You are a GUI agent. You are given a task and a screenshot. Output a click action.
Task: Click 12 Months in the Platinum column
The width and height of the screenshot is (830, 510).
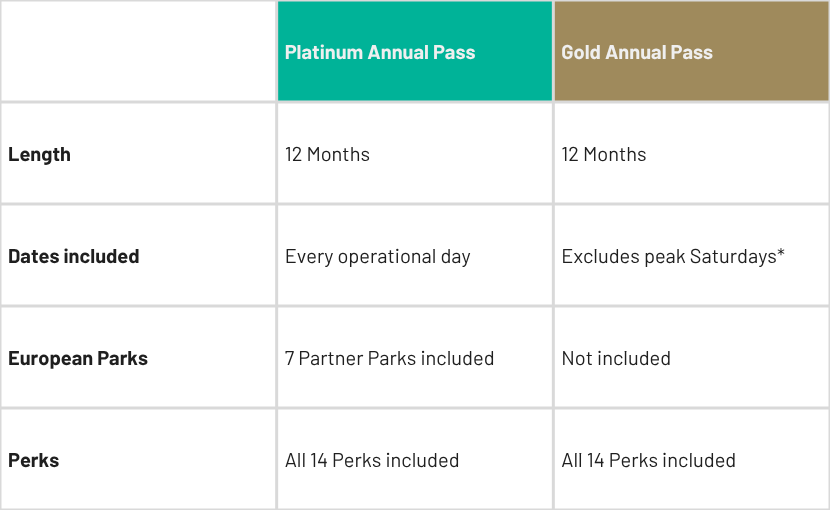click(x=327, y=154)
